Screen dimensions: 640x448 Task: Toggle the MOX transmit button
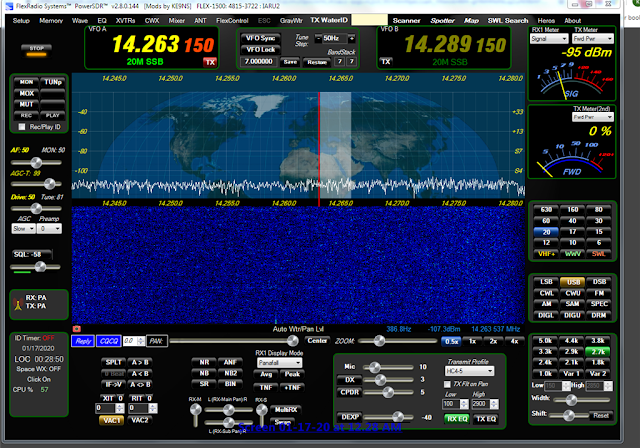[x=26, y=93]
